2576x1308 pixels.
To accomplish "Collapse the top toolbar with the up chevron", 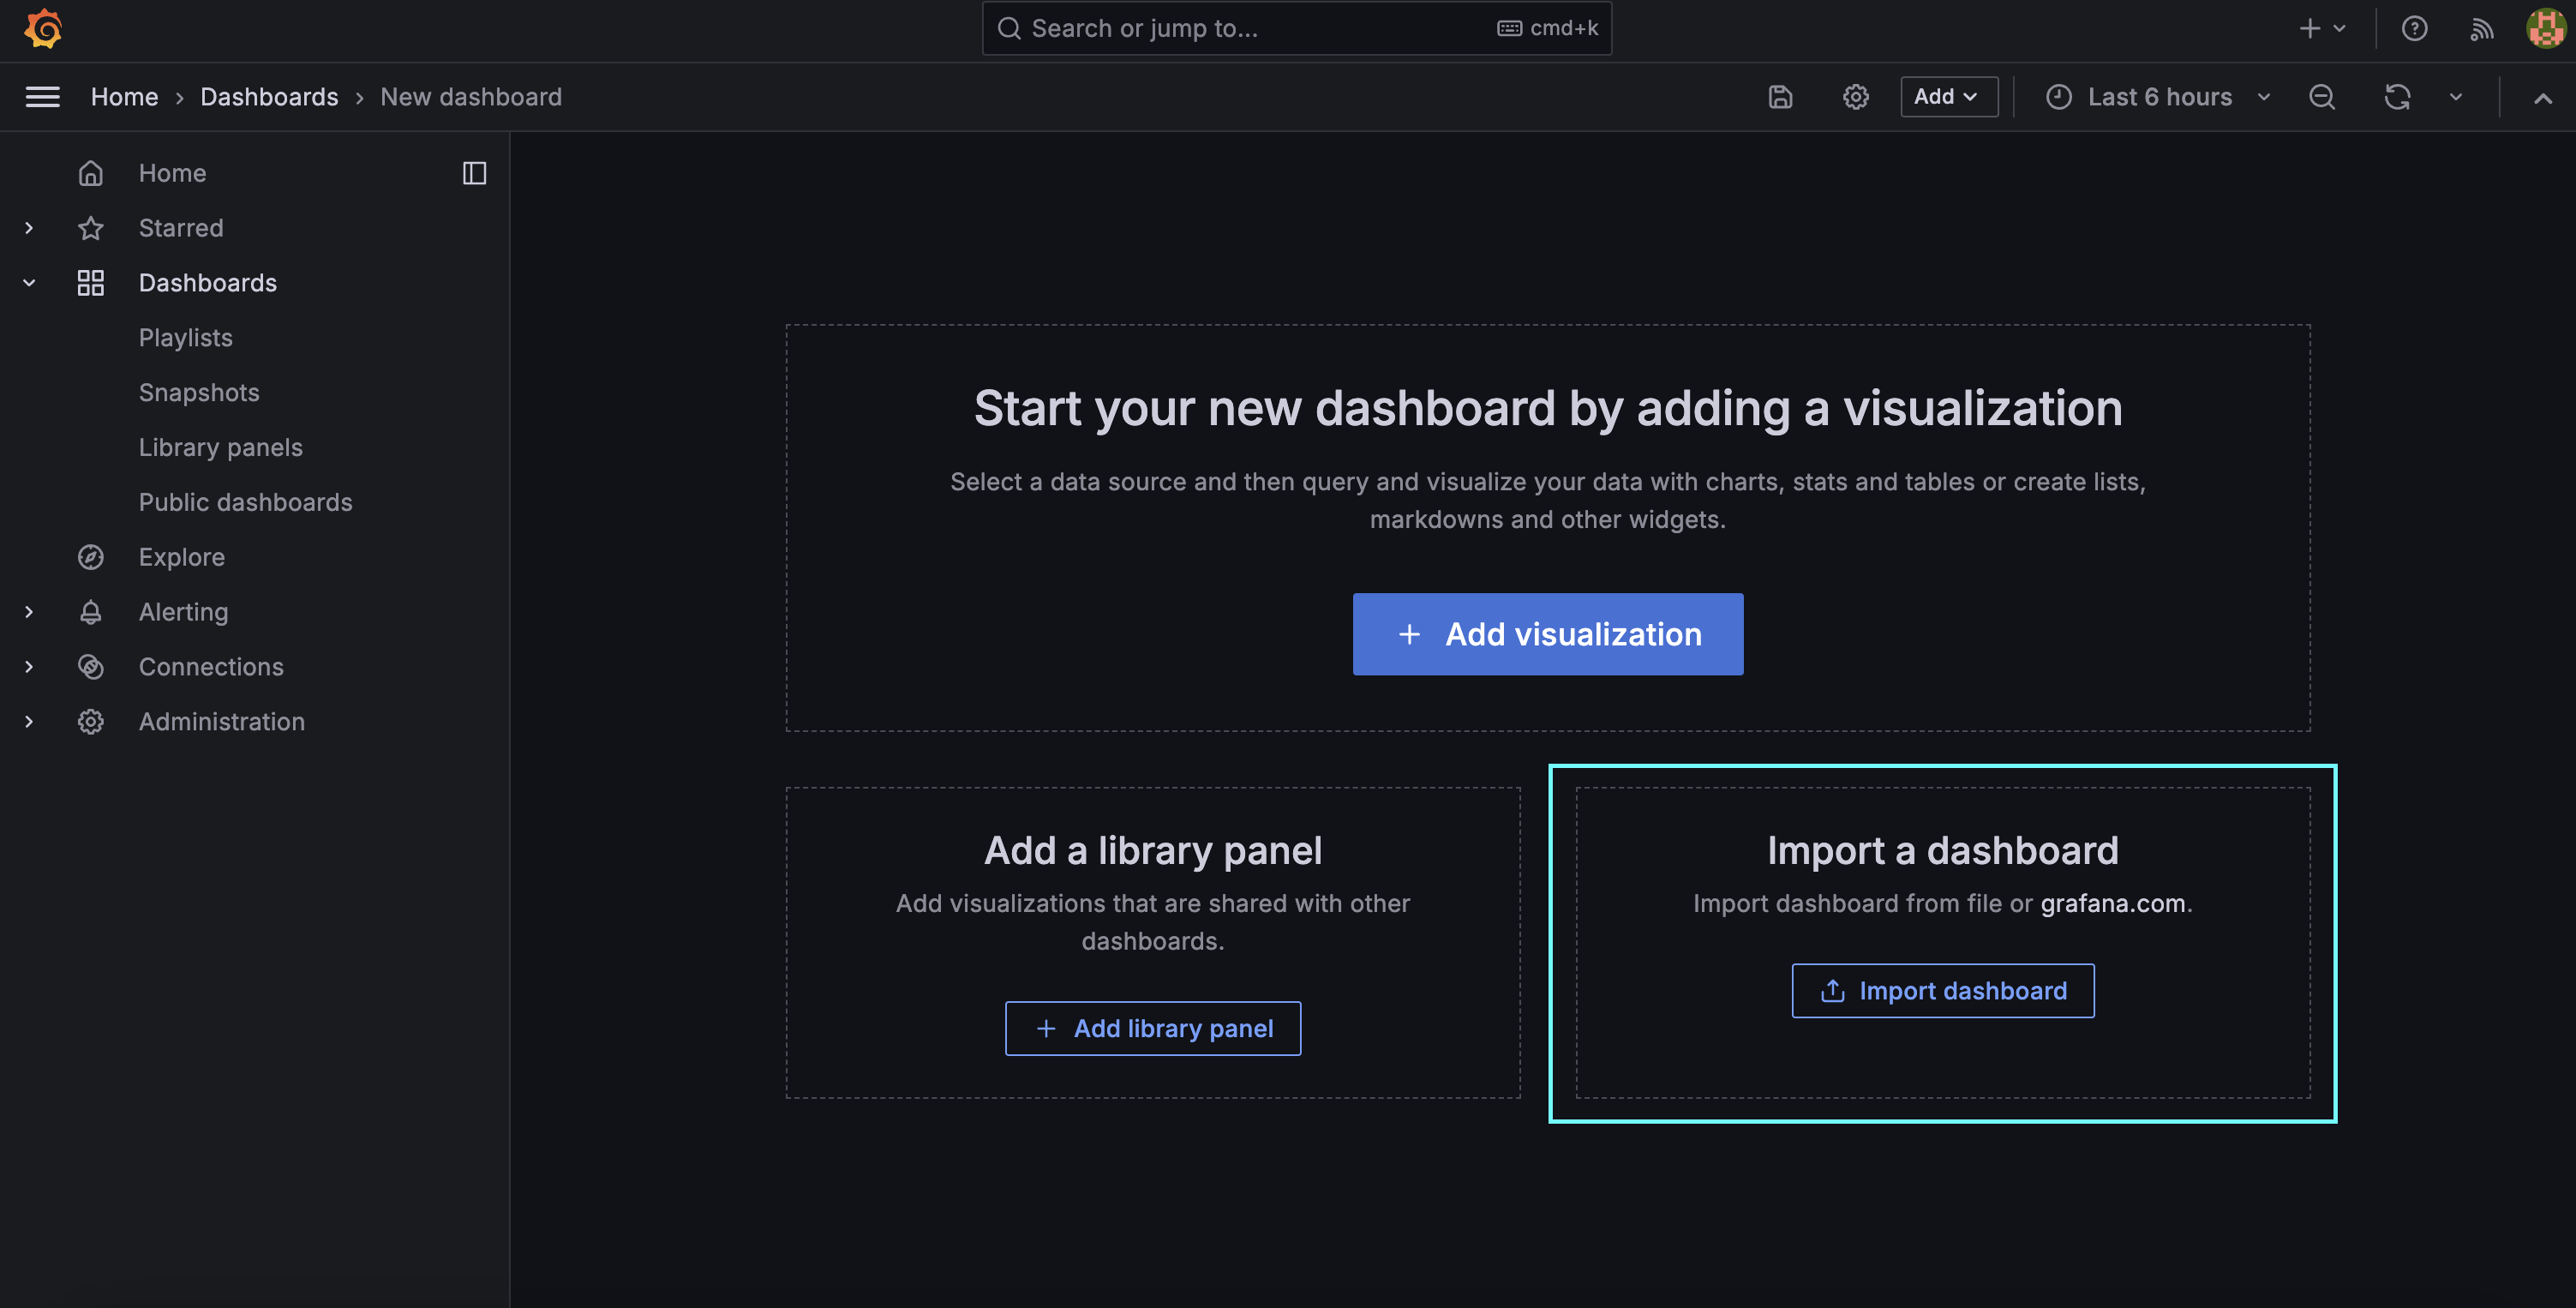I will [x=2542, y=97].
